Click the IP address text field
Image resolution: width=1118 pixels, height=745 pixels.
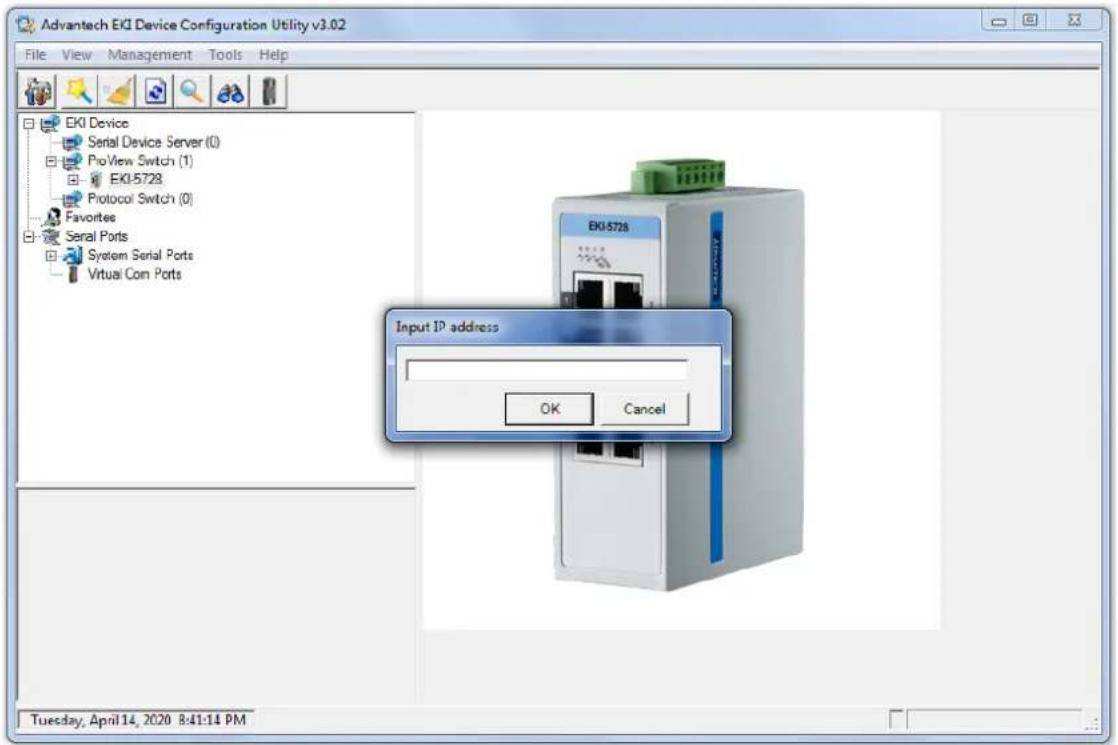[547, 370]
